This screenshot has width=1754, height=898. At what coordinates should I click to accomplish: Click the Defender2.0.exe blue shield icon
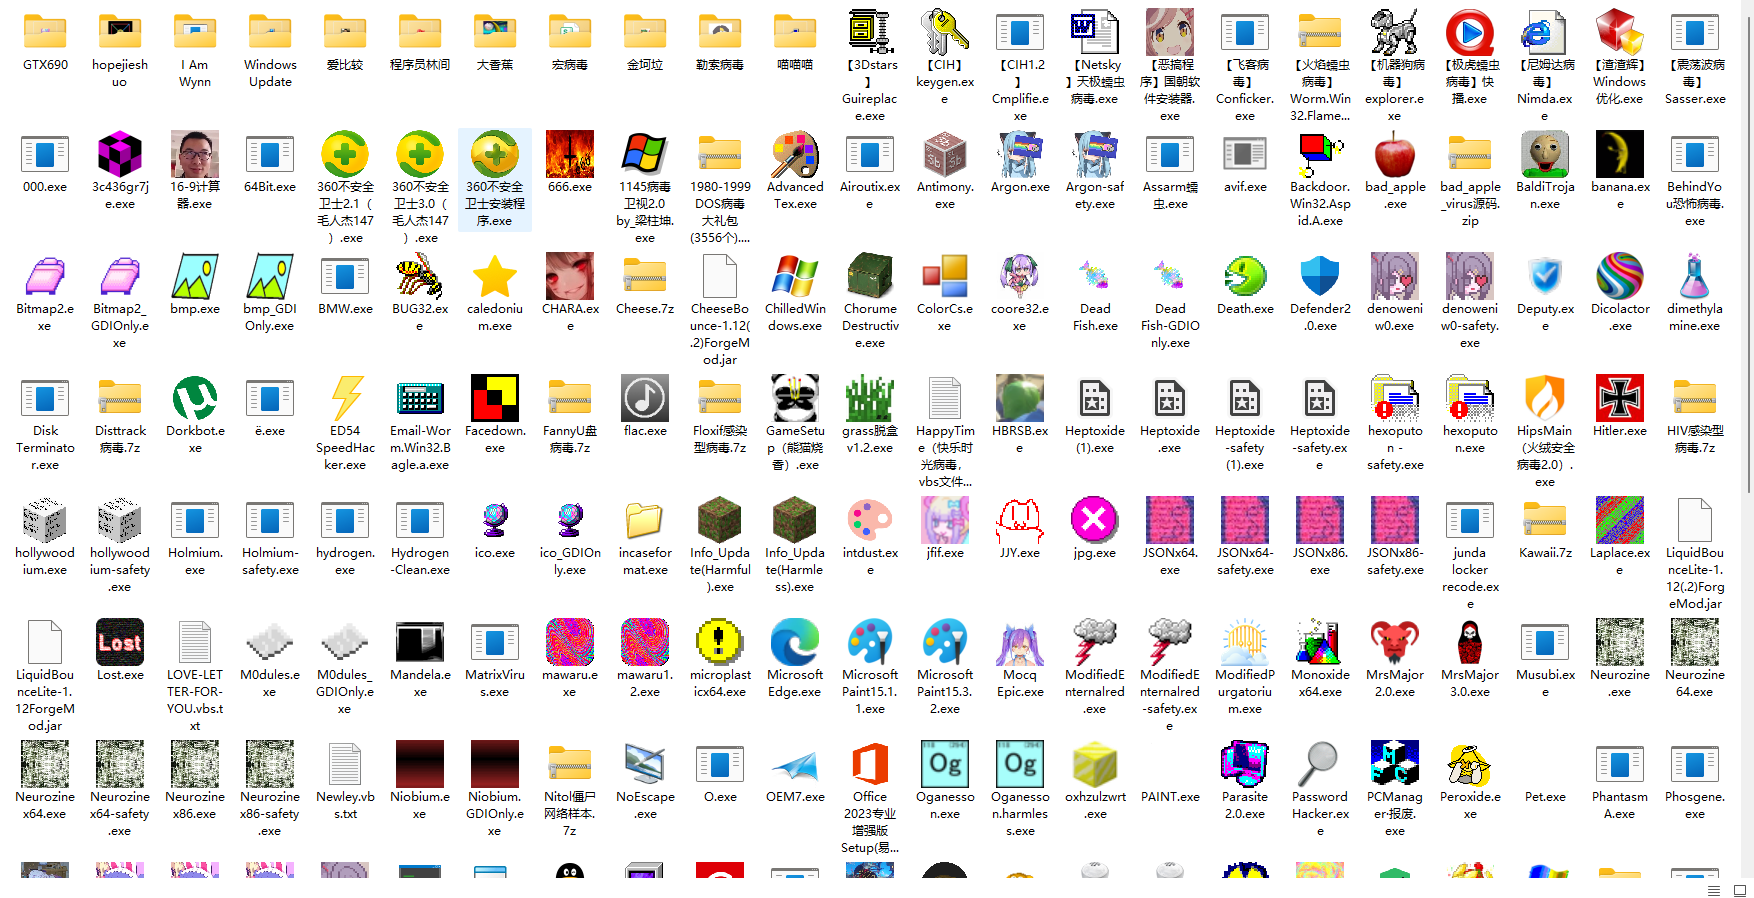tap(1319, 276)
